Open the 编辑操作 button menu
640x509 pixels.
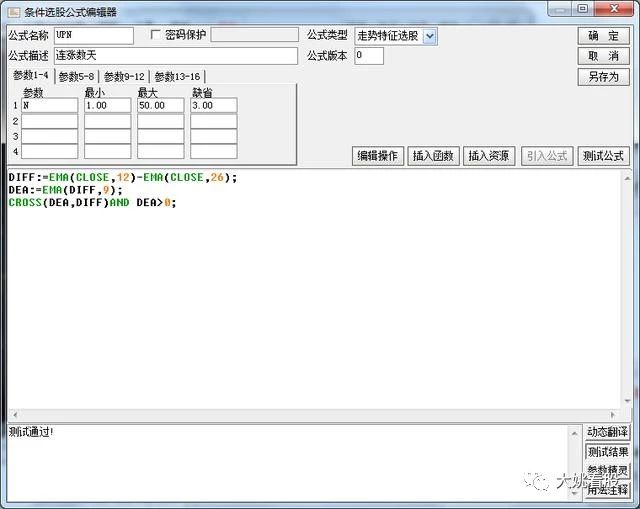pyautogui.click(x=378, y=156)
